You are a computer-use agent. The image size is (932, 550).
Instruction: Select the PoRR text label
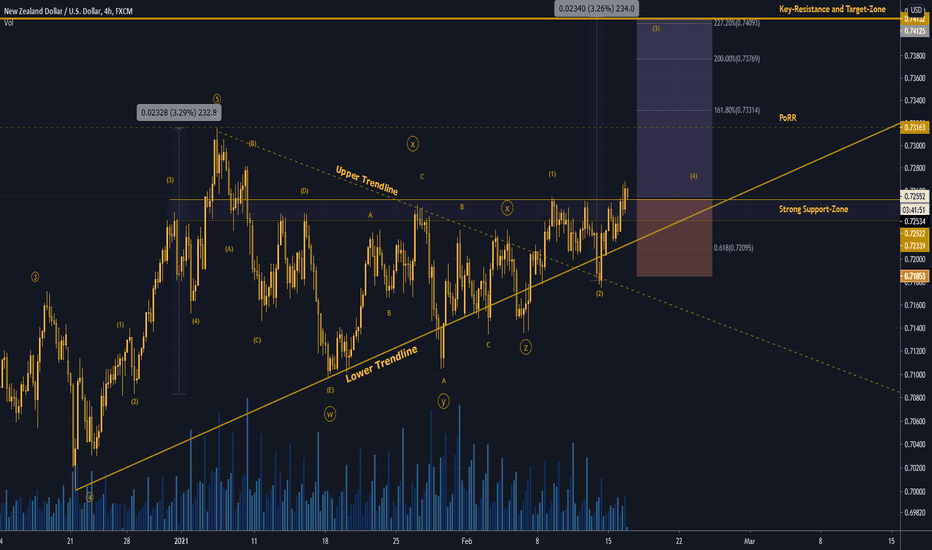click(x=788, y=118)
